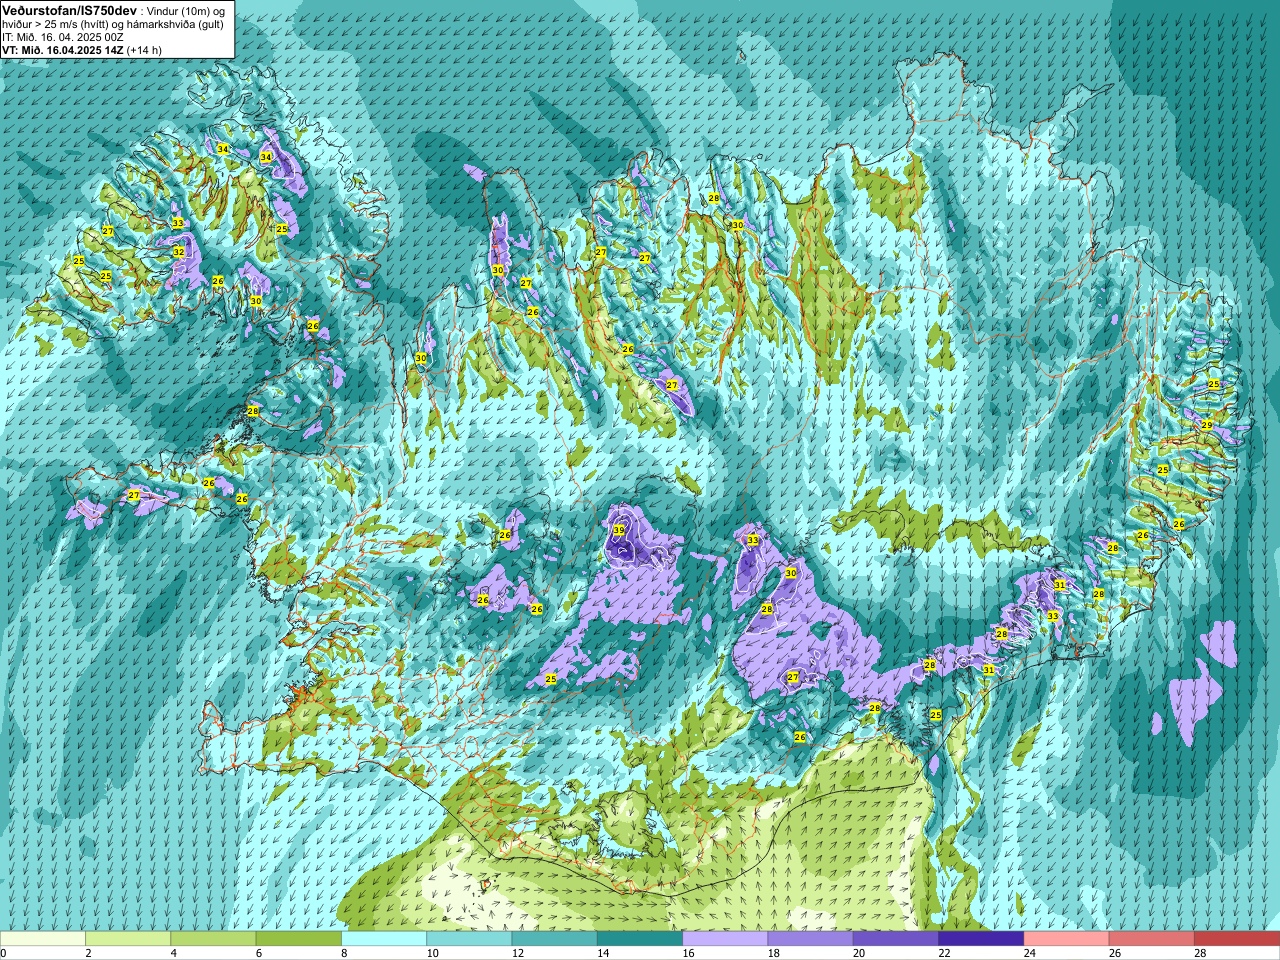
Task: Click the legend scale number '24'
Action: [x=1031, y=953]
